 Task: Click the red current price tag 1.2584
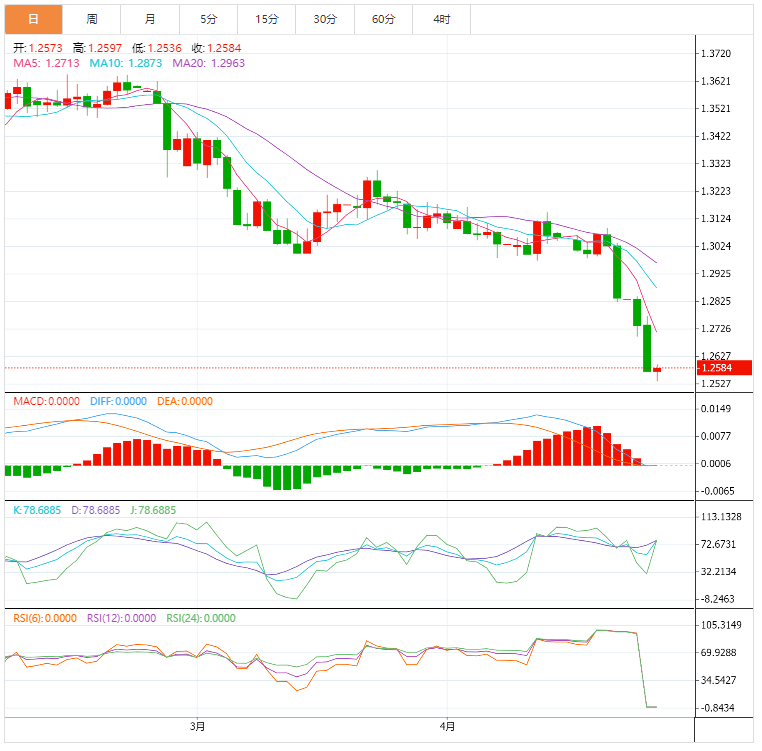tap(724, 368)
